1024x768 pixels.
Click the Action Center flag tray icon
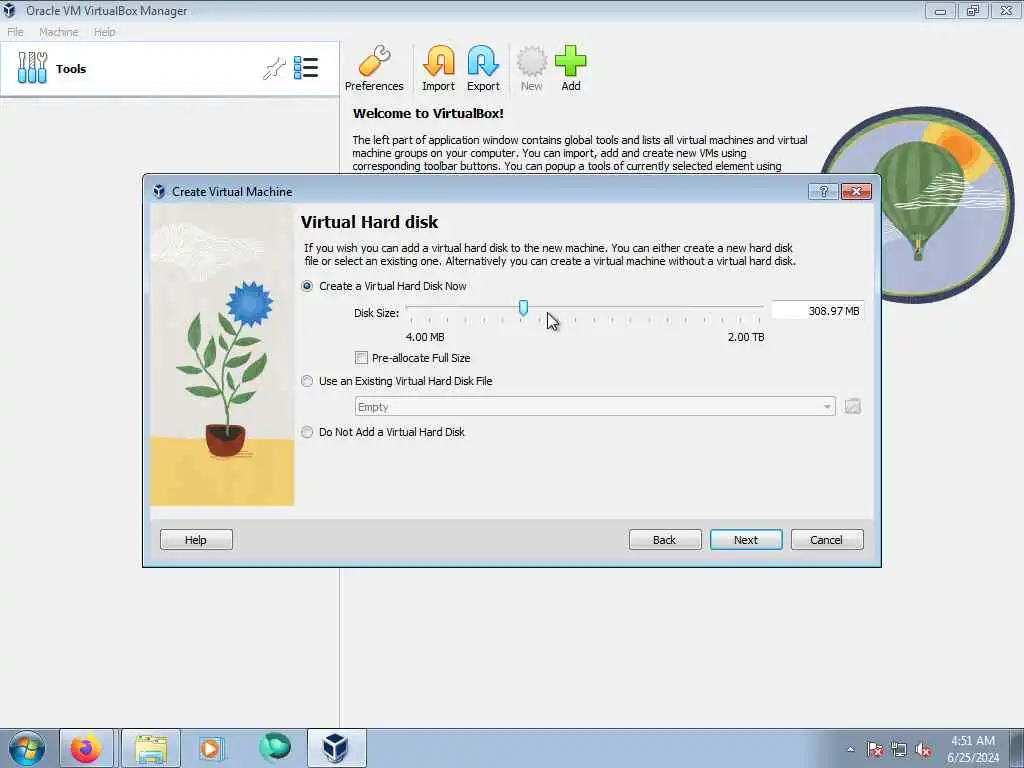[874, 749]
